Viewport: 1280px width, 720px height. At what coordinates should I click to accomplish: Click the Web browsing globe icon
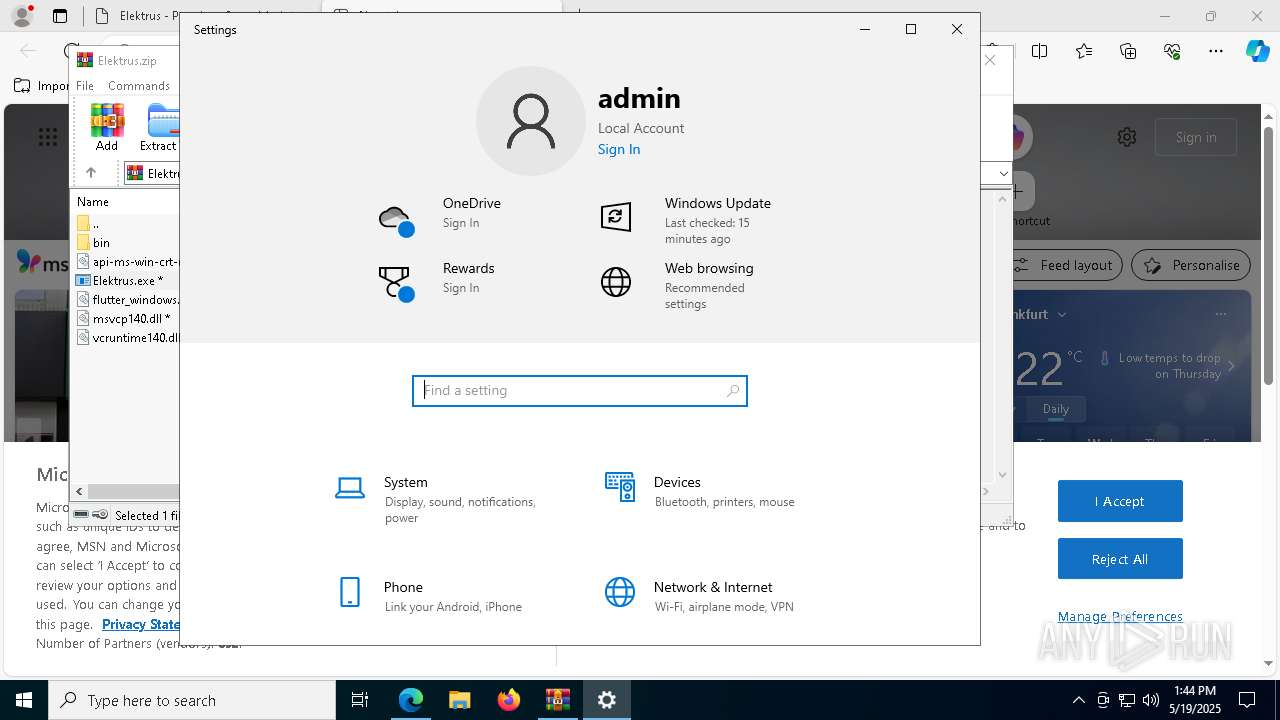[616, 282]
